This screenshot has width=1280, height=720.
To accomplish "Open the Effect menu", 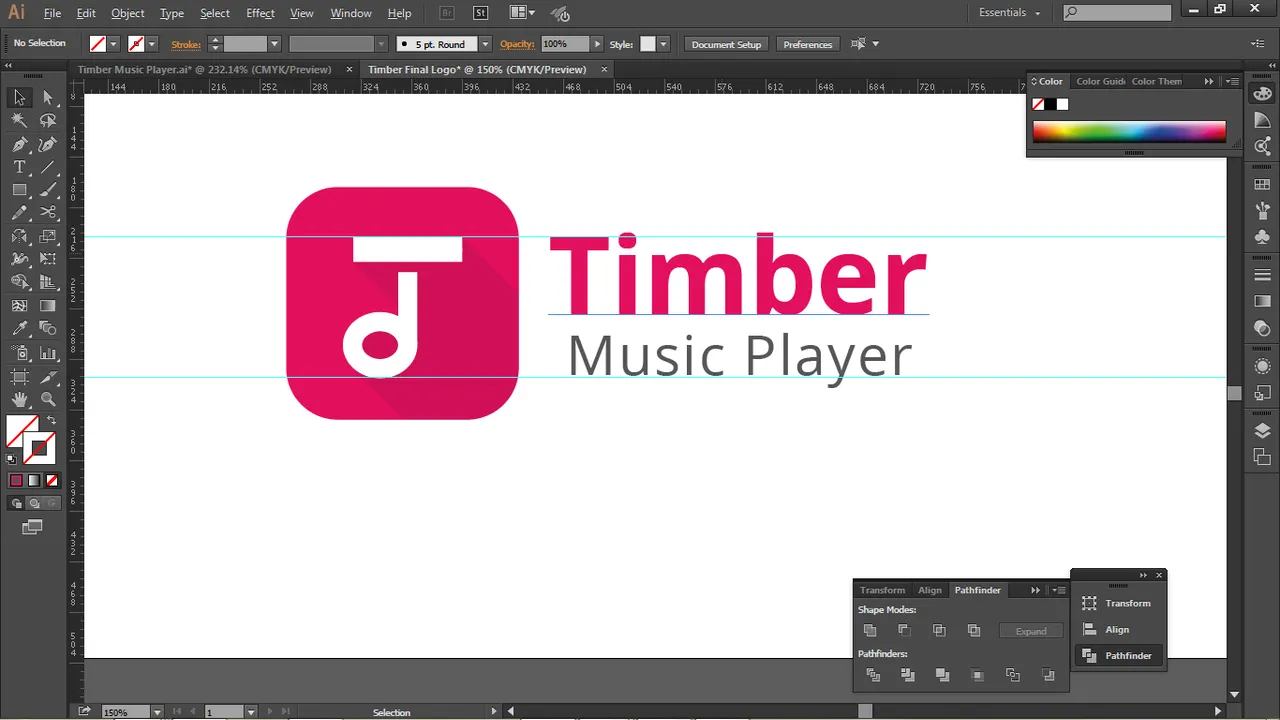I will [x=260, y=13].
